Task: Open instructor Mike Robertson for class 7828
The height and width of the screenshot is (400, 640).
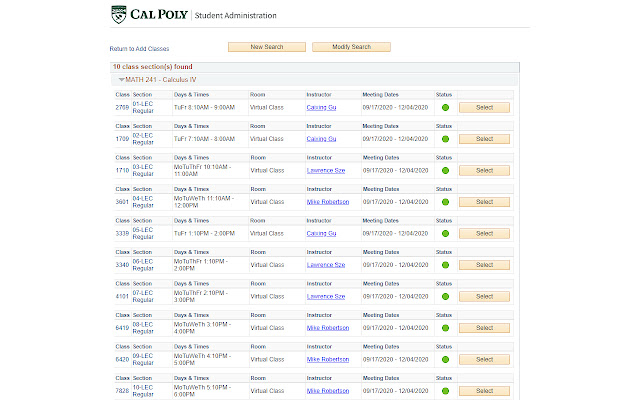Action: (x=328, y=391)
